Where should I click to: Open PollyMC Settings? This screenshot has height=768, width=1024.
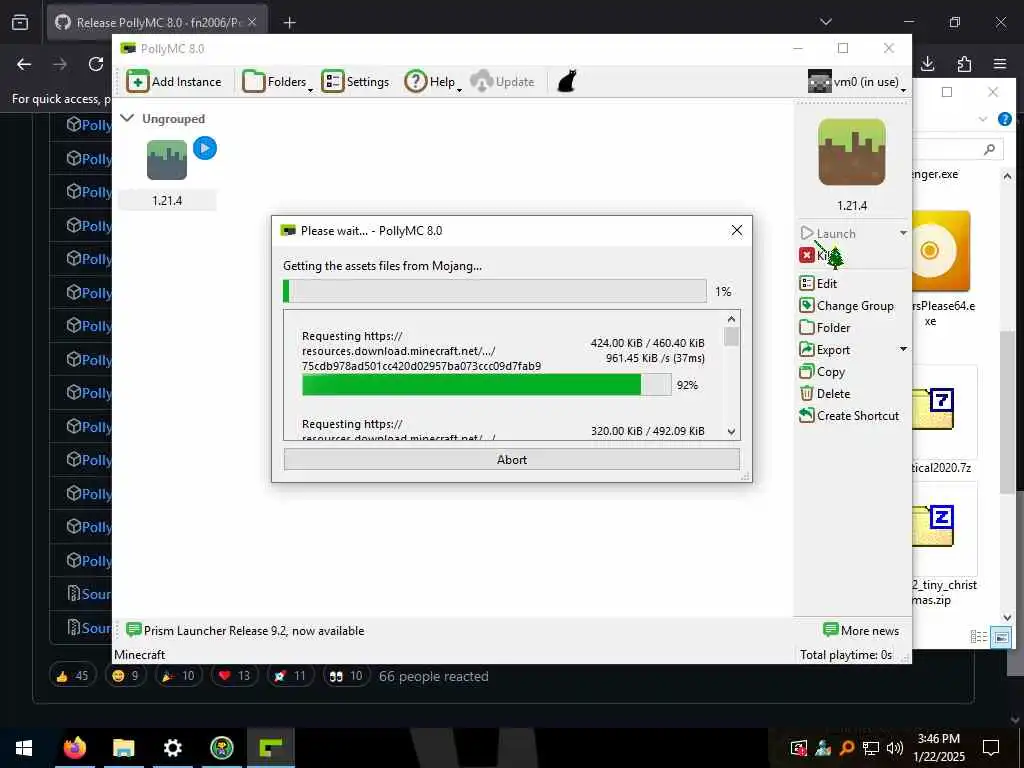point(355,82)
